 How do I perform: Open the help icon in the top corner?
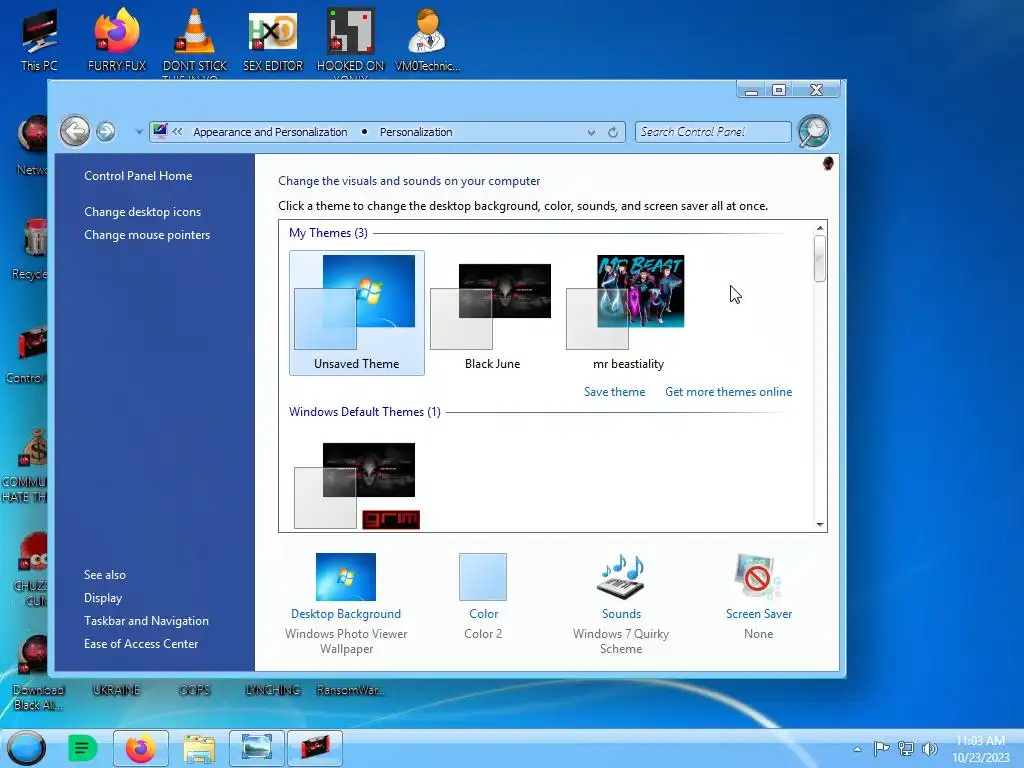(828, 163)
